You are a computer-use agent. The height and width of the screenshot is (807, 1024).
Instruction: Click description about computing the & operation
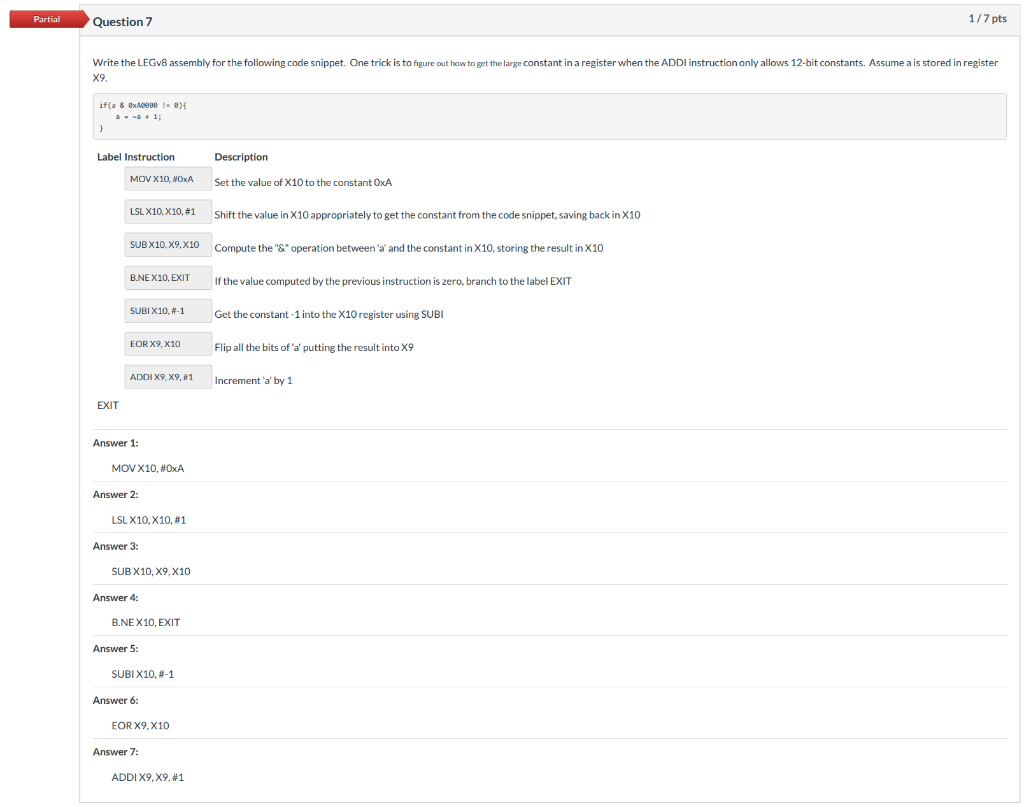409,248
